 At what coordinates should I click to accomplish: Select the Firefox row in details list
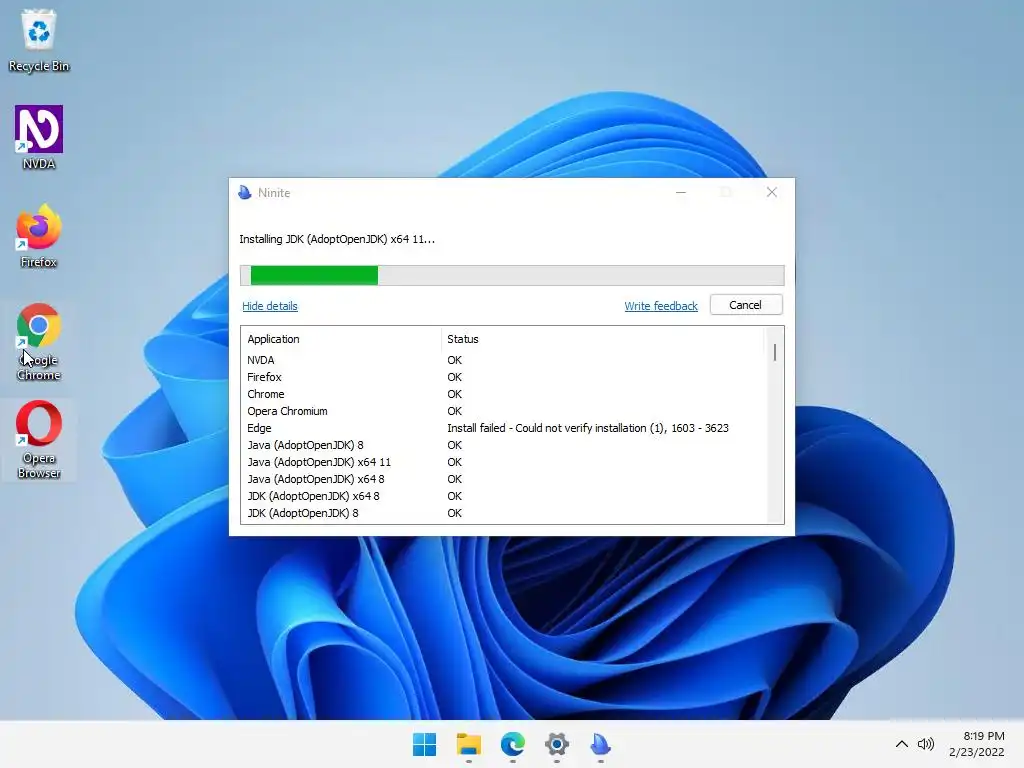point(503,377)
